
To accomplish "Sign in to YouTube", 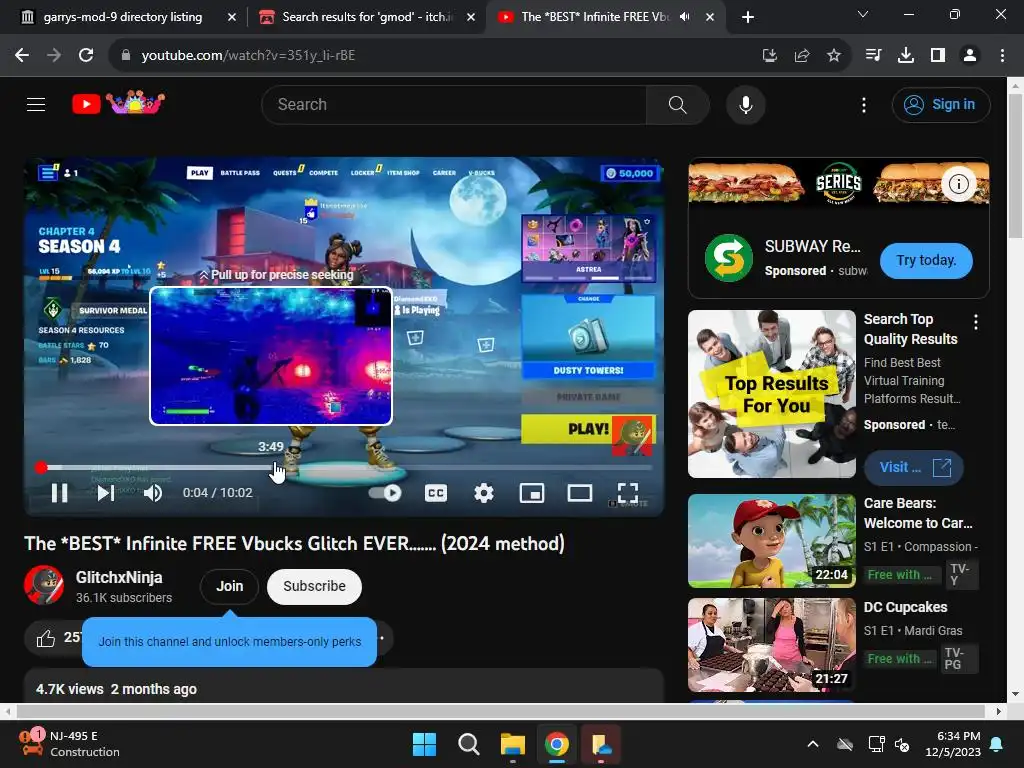I will [940, 104].
